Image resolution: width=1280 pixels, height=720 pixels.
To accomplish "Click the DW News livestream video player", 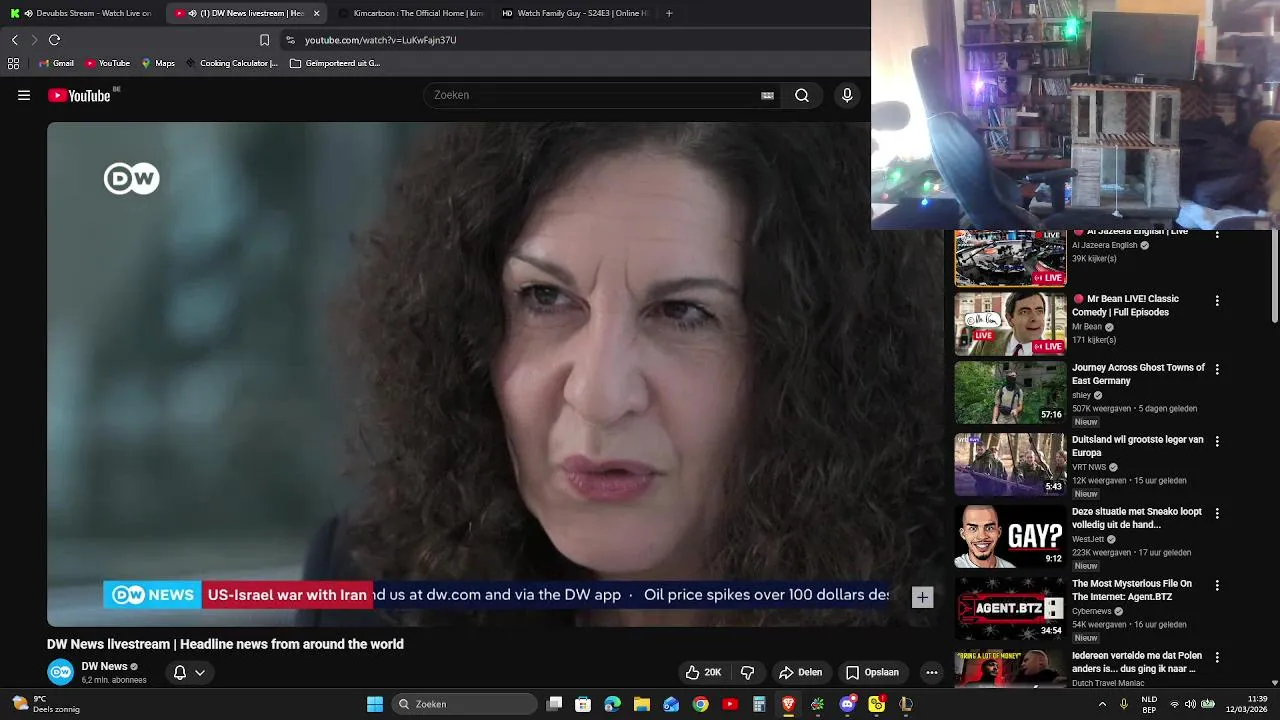I will click(x=495, y=374).
